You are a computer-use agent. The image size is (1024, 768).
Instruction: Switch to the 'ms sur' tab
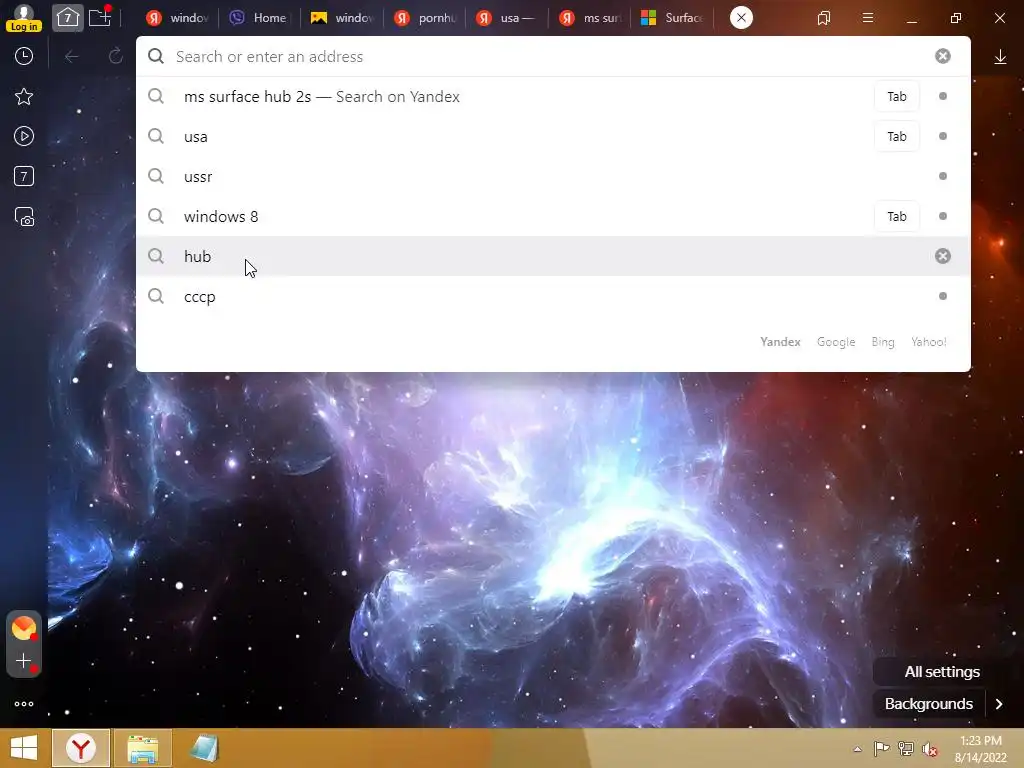tap(590, 18)
